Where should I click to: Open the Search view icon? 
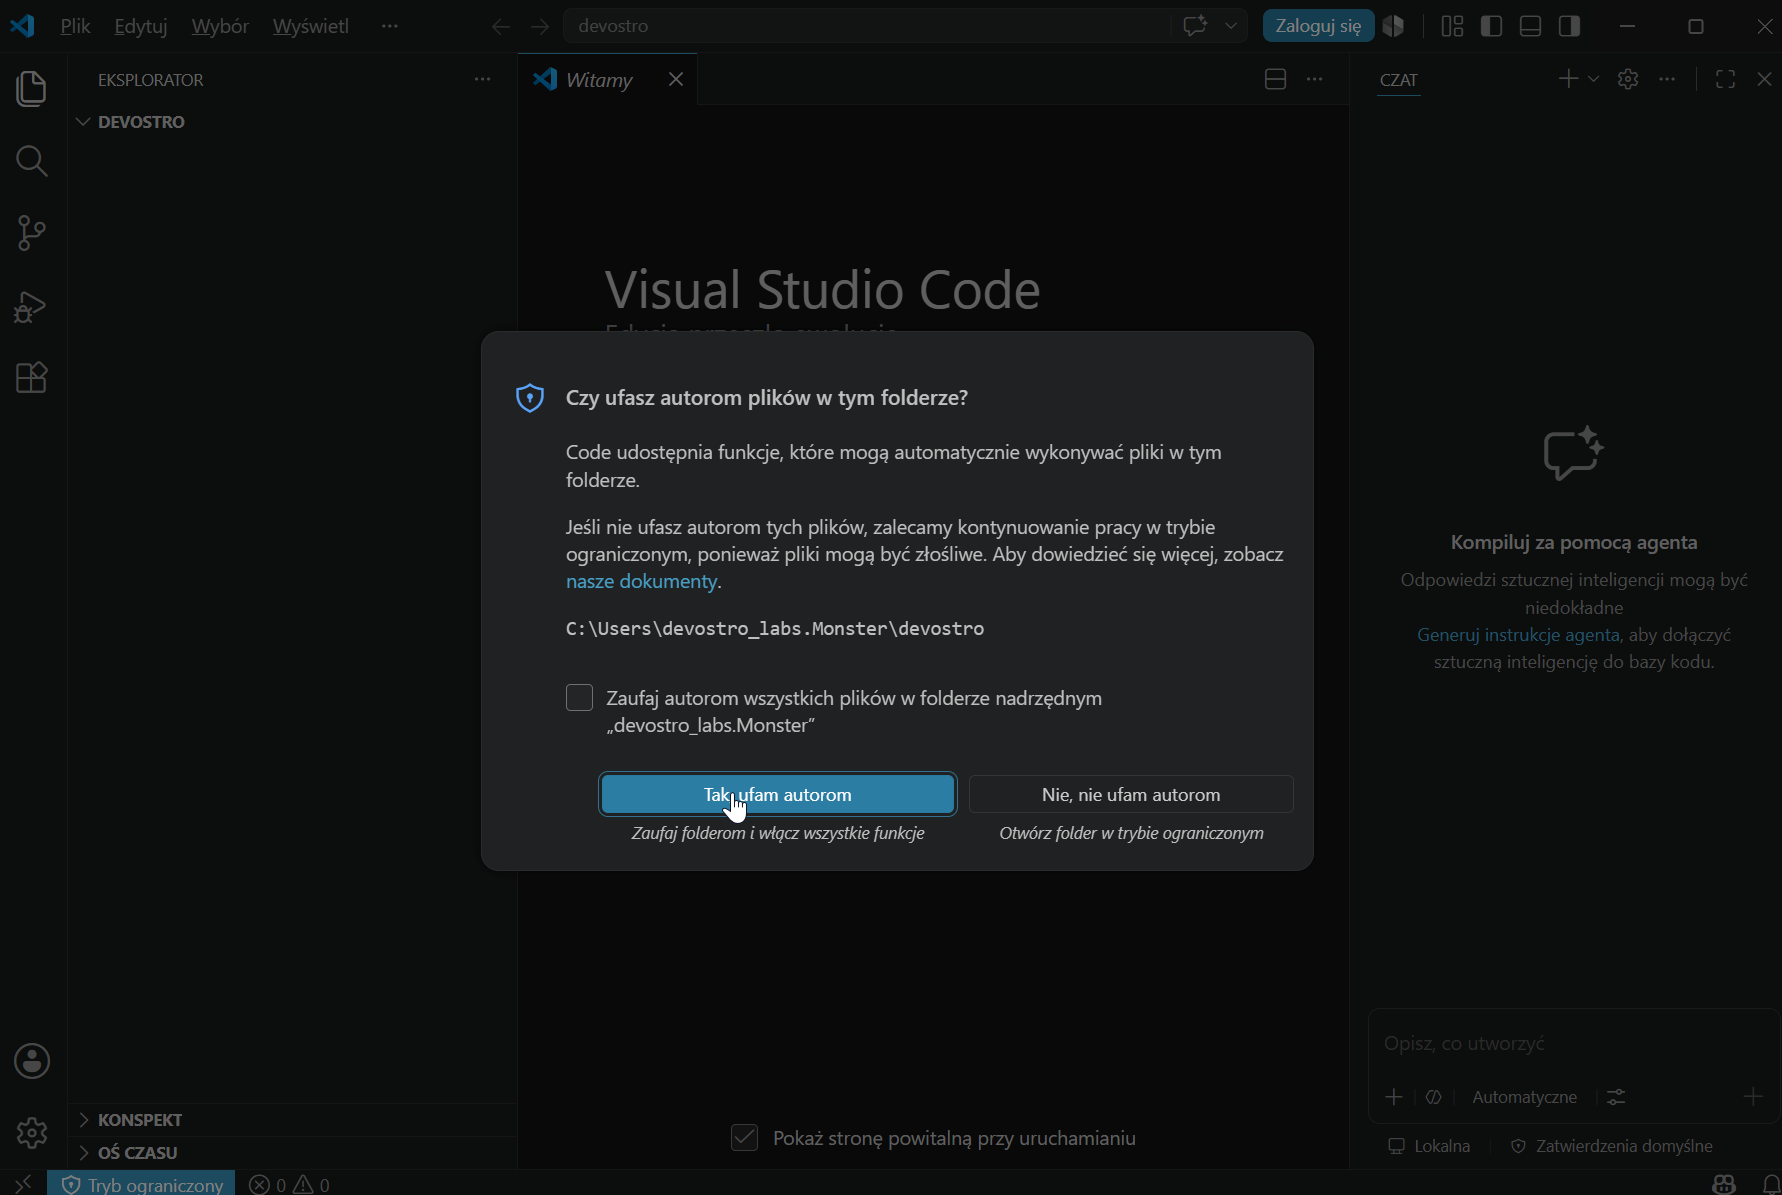click(x=32, y=161)
